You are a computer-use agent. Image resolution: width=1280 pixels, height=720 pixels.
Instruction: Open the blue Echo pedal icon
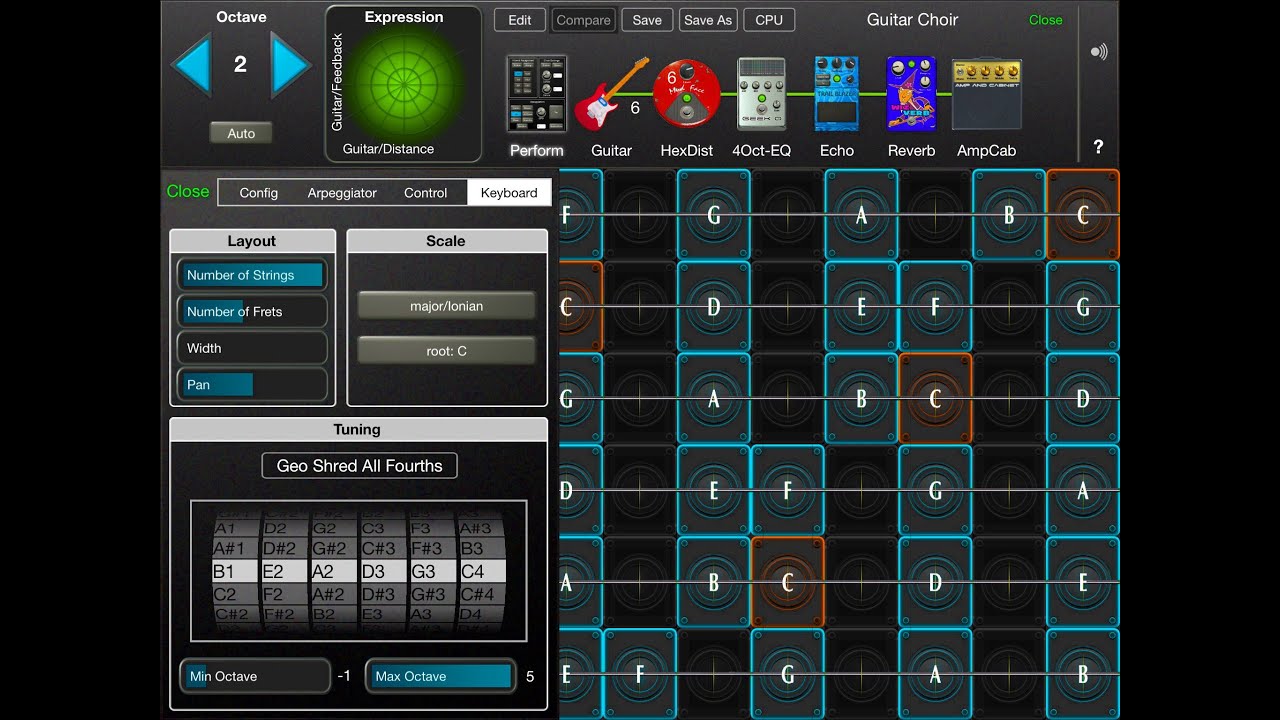836,94
